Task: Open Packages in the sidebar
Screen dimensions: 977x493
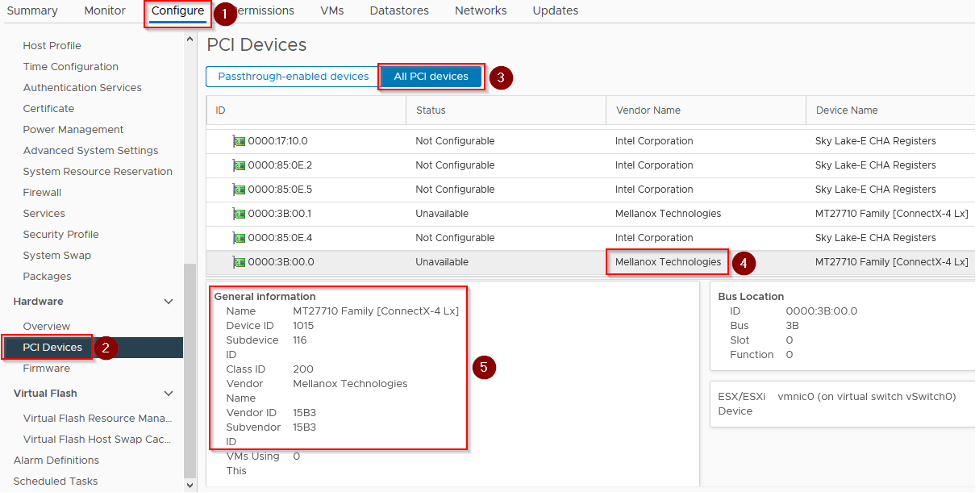Action: tap(47, 277)
